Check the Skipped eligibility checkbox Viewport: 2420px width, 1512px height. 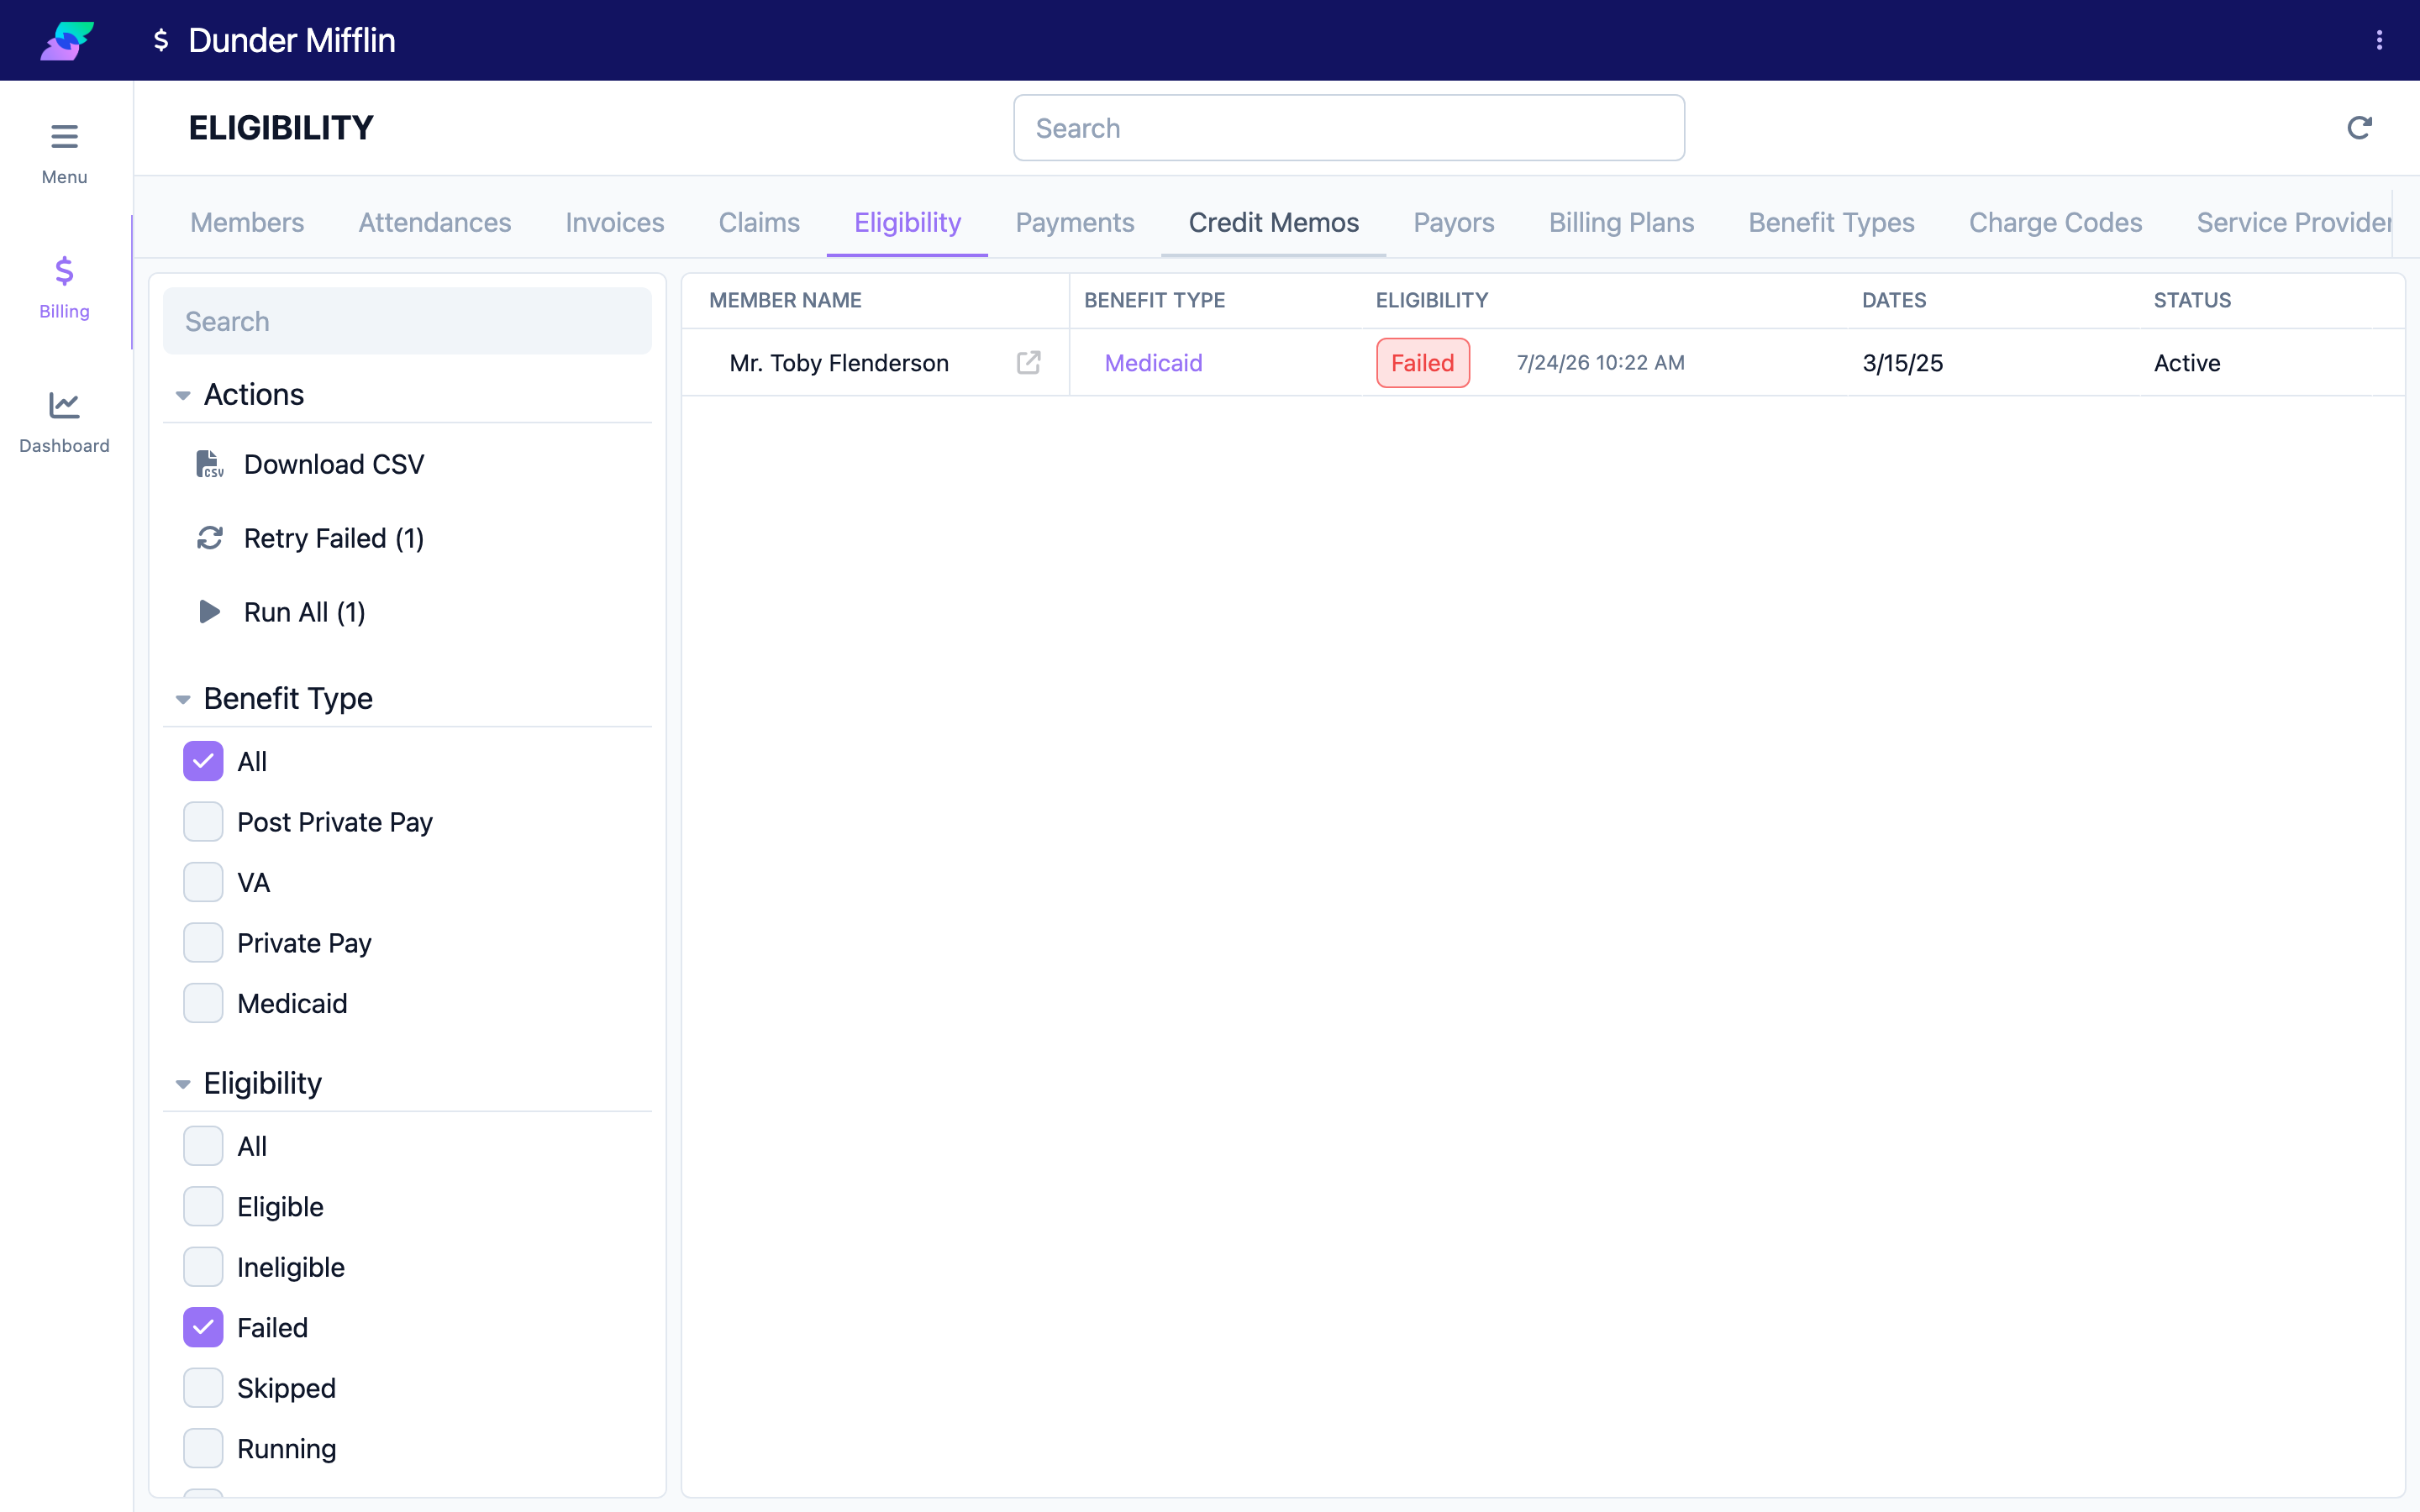pos(203,1388)
